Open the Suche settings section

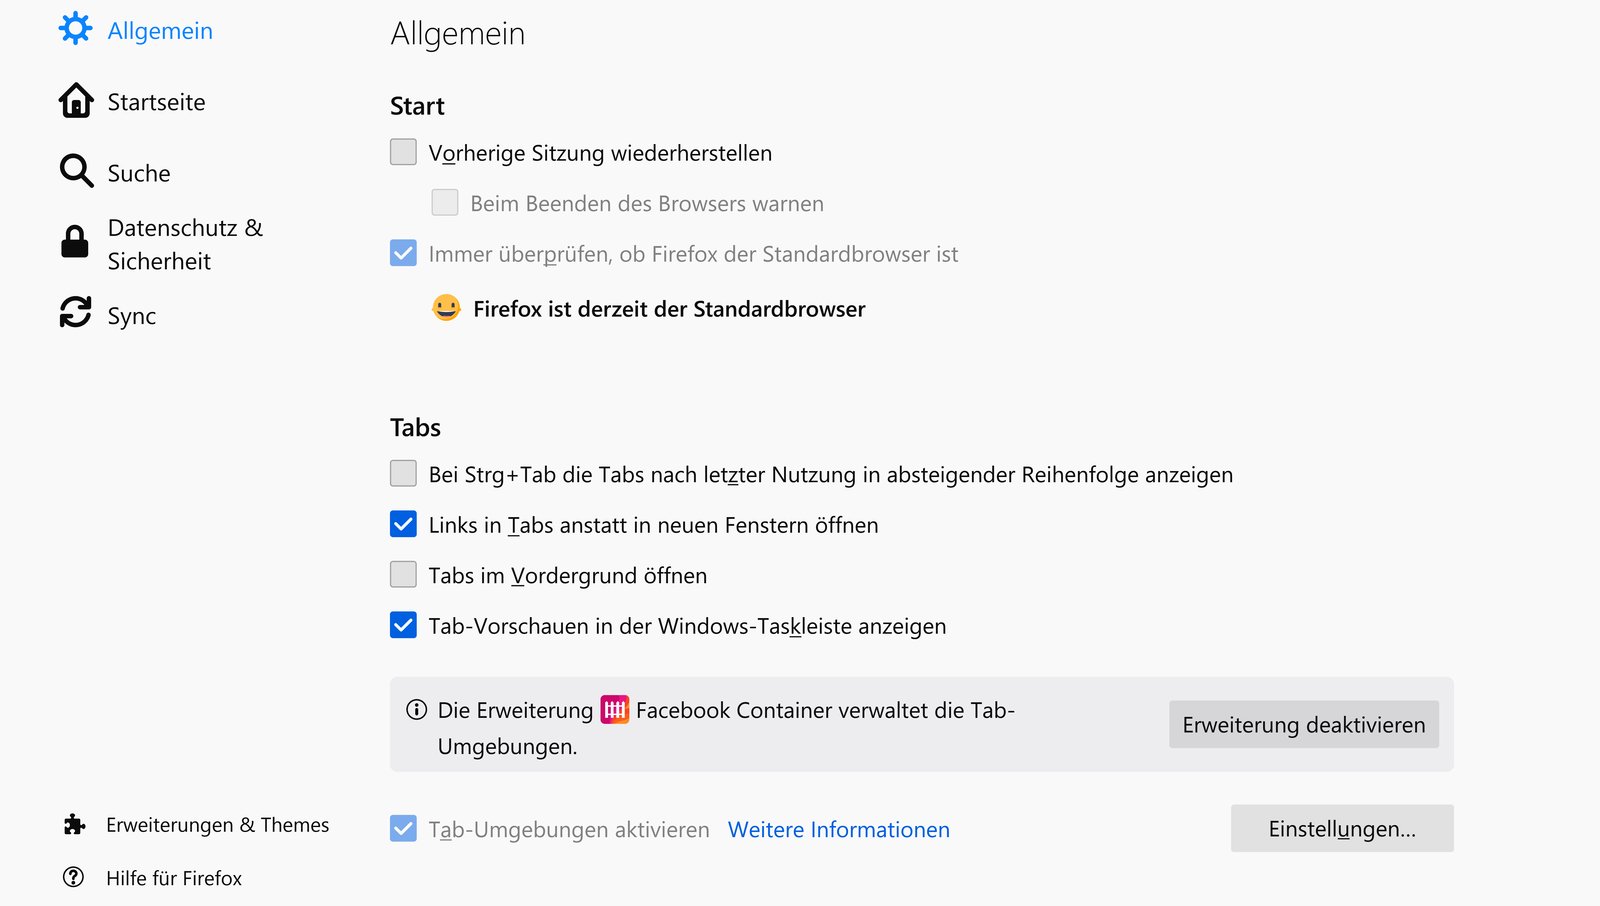tap(138, 171)
